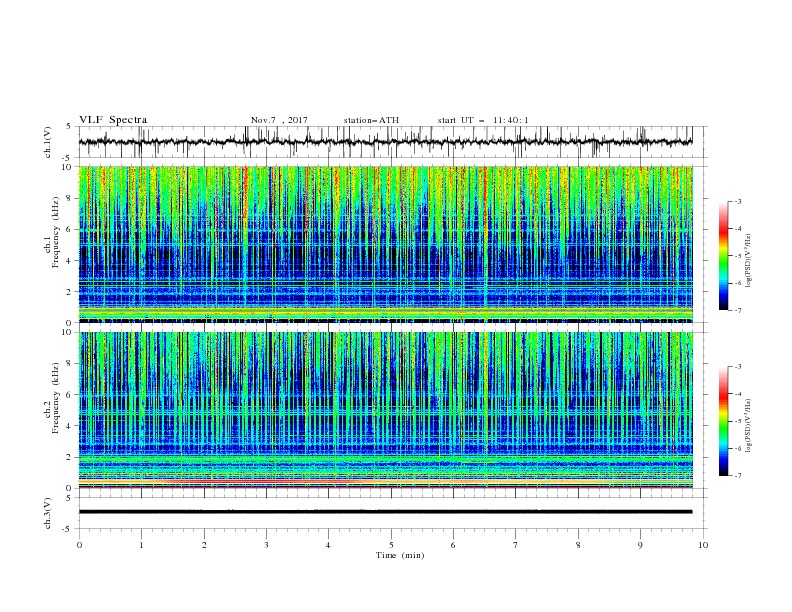Viewport: 792px width, 612px height.
Task: Click the ch.2 colorbar 'log(PSD)(V²/Hz)' label
Action: pyautogui.click(x=748, y=426)
